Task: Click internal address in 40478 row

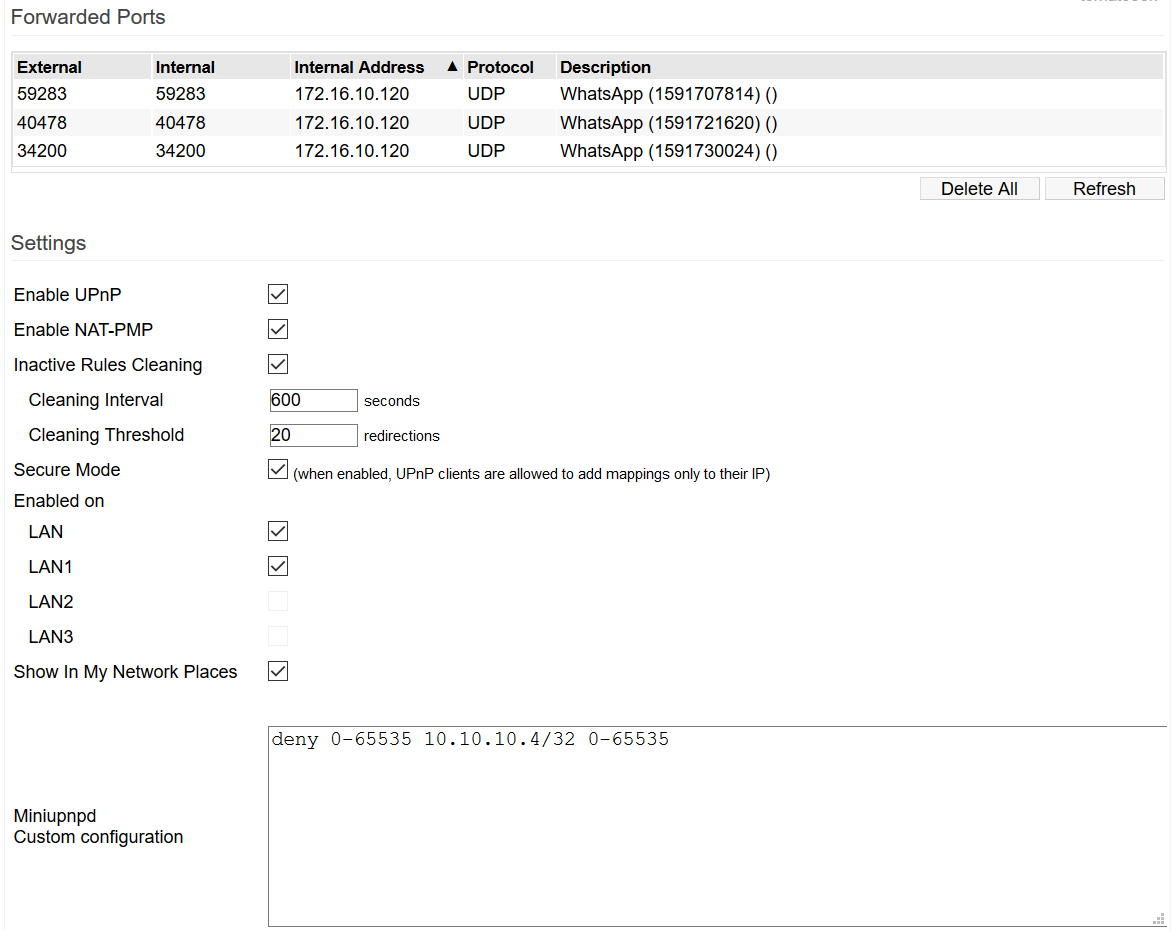Action: [352, 122]
